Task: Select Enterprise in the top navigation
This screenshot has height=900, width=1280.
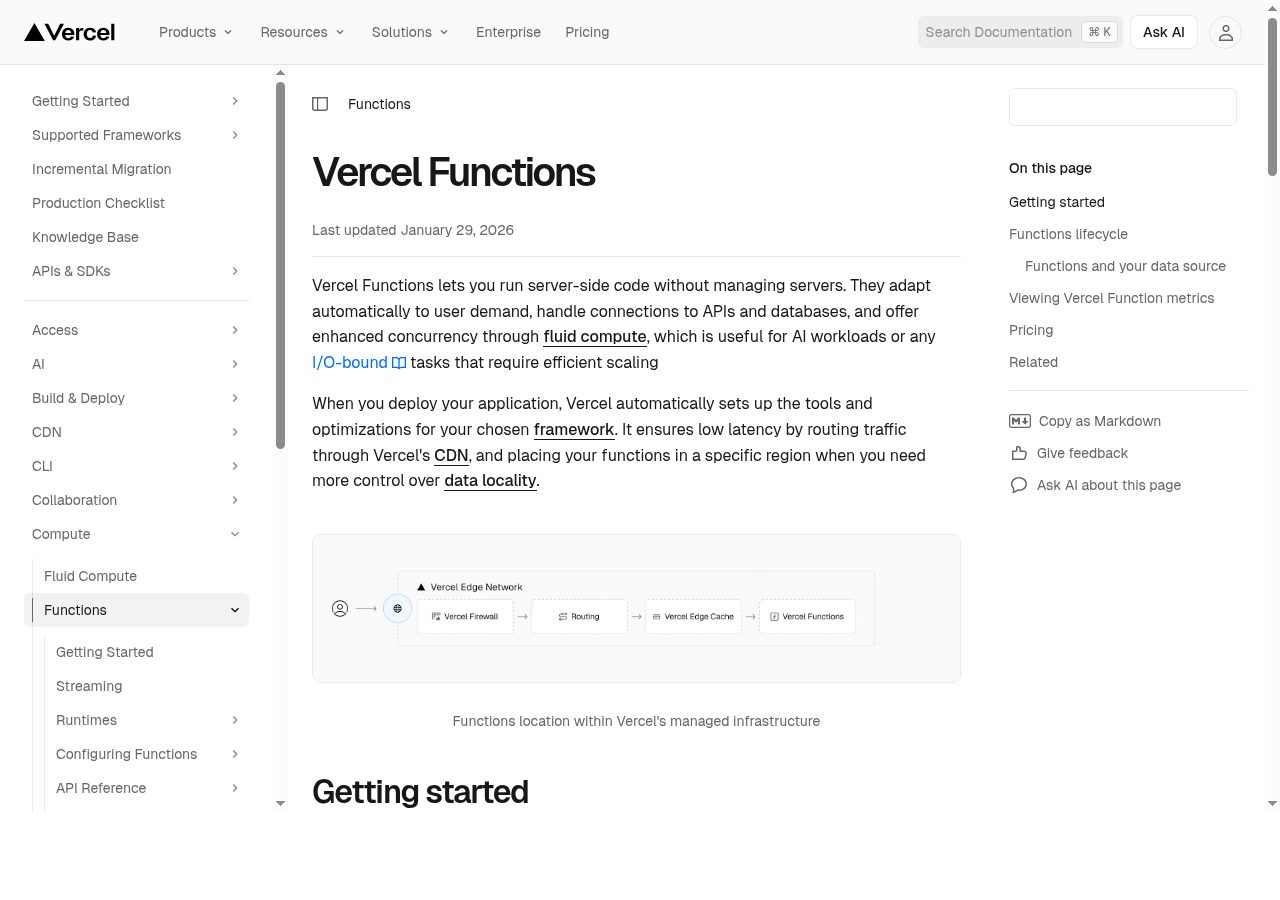Action: coord(508,32)
